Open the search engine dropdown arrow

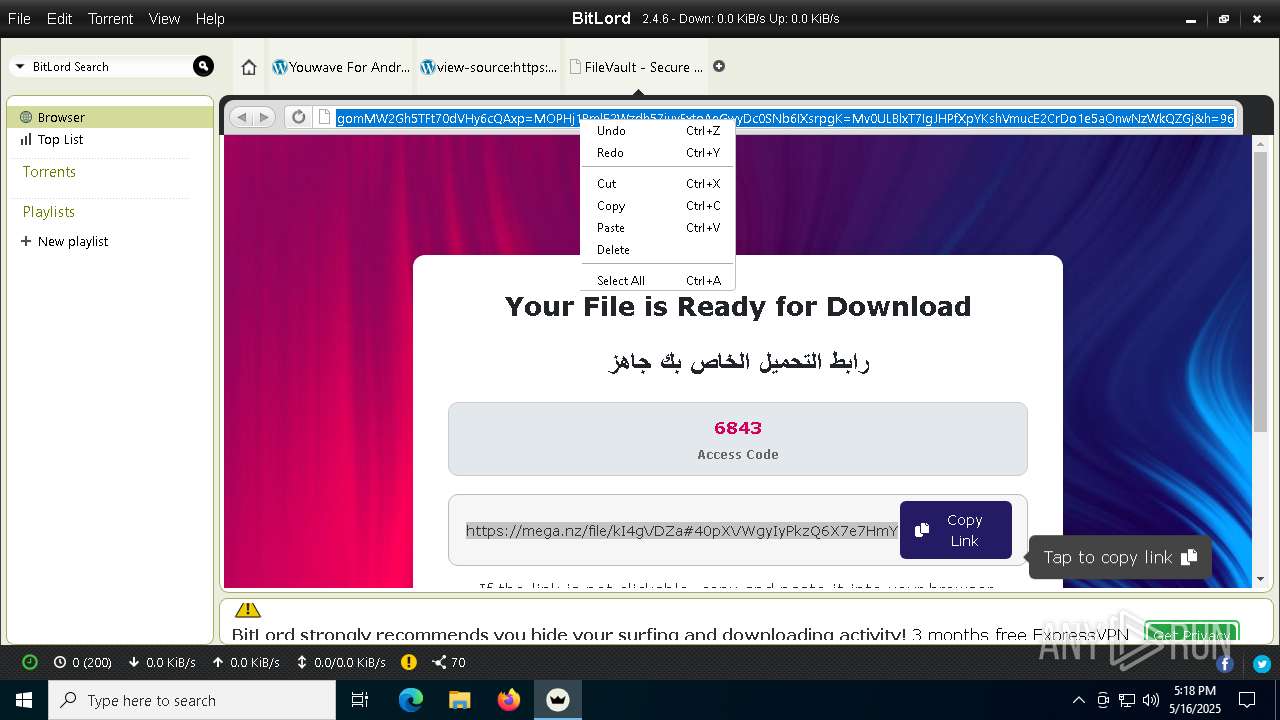coord(20,67)
